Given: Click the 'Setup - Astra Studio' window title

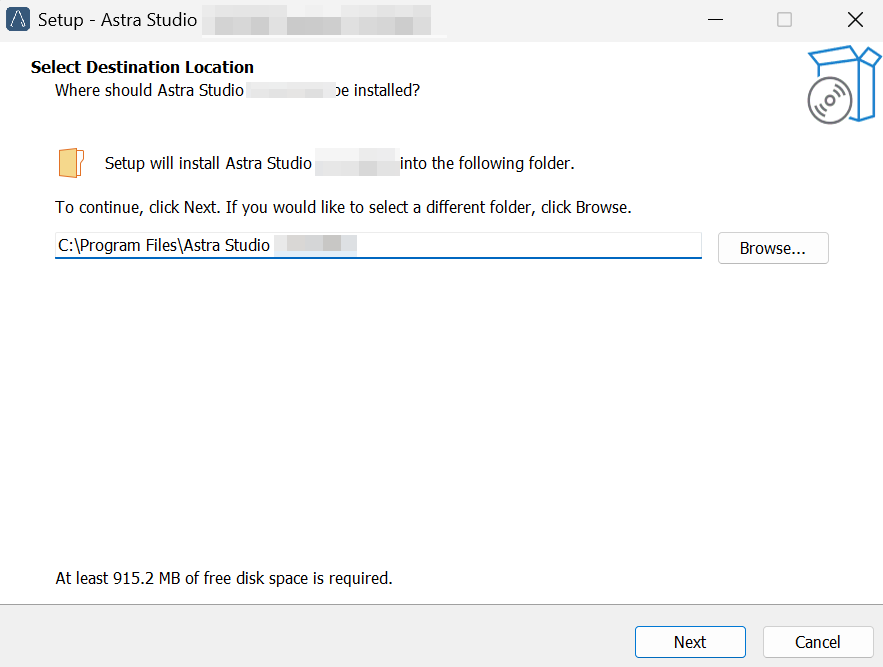Looking at the screenshot, I should click(x=117, y=20).
